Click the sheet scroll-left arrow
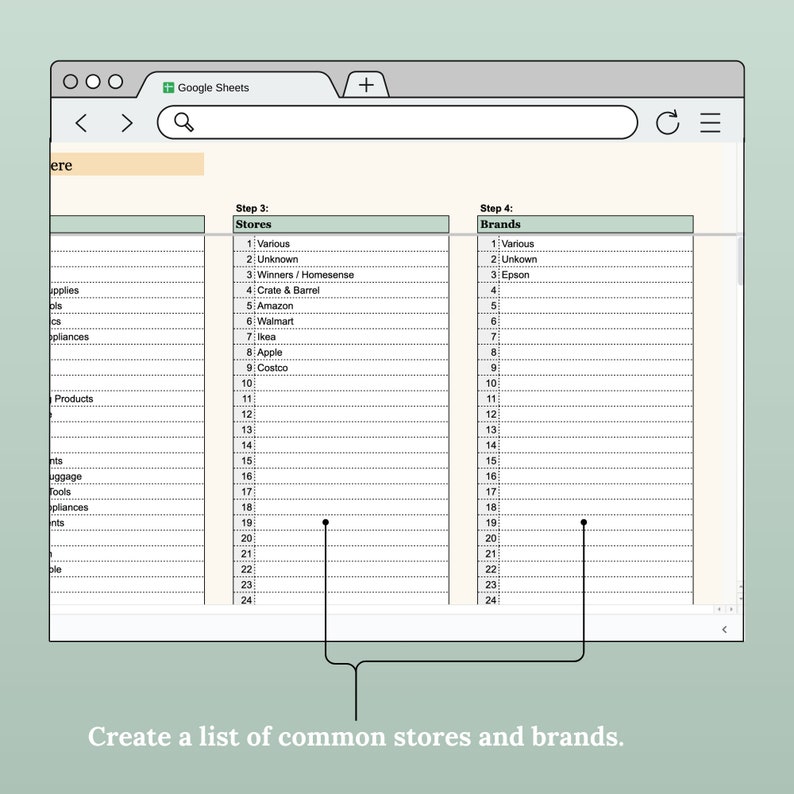This screenshot has height=794, width=794. coord(719,609)
